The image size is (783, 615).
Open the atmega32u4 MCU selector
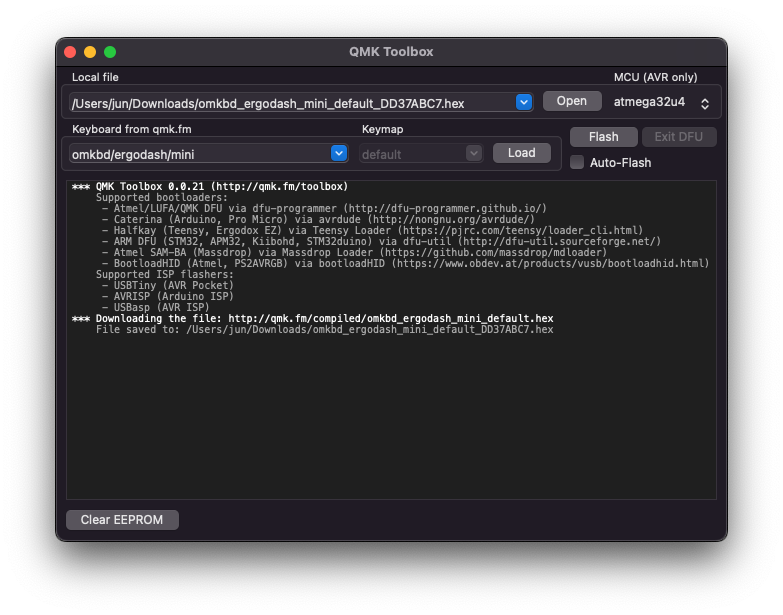661,102
